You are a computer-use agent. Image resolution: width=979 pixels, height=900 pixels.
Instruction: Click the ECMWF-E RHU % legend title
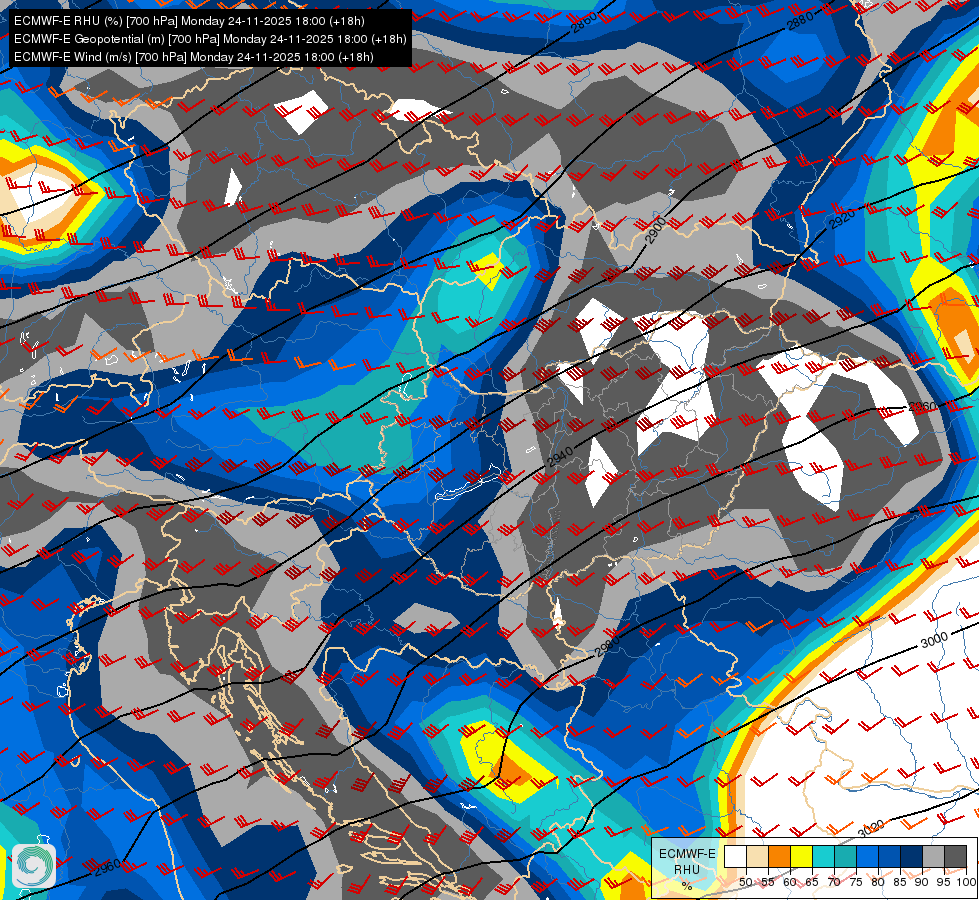687,869
